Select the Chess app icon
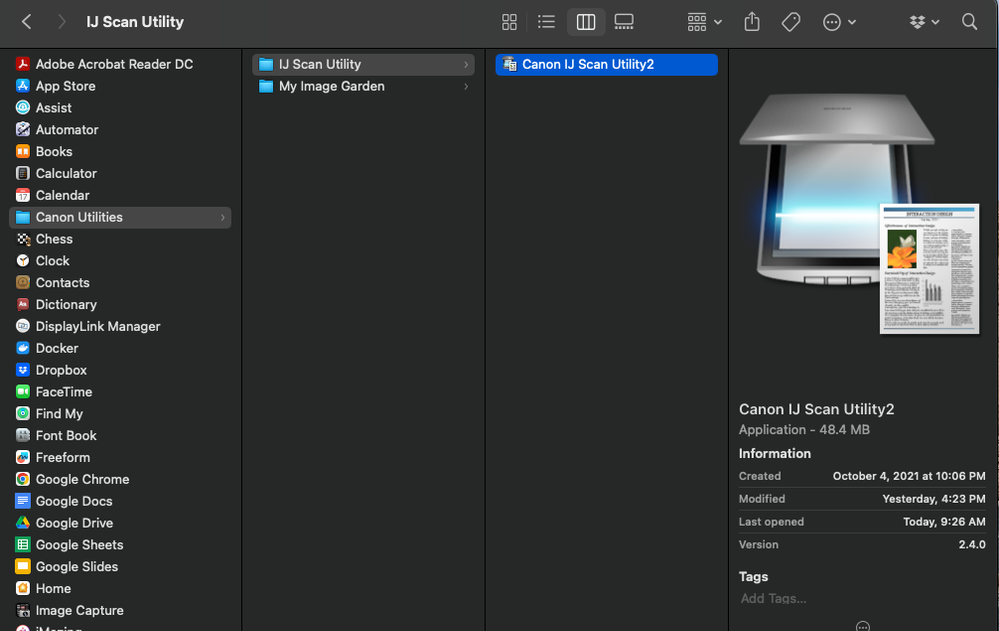999x631 pixels. click(x=23, y=239)
